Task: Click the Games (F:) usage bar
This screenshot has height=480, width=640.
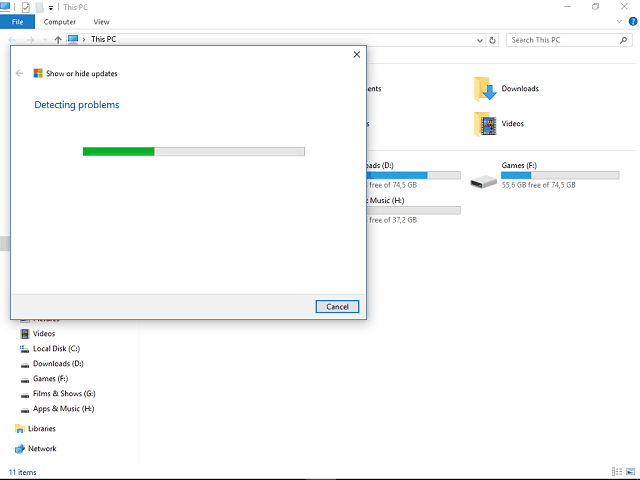Action: 560,175
